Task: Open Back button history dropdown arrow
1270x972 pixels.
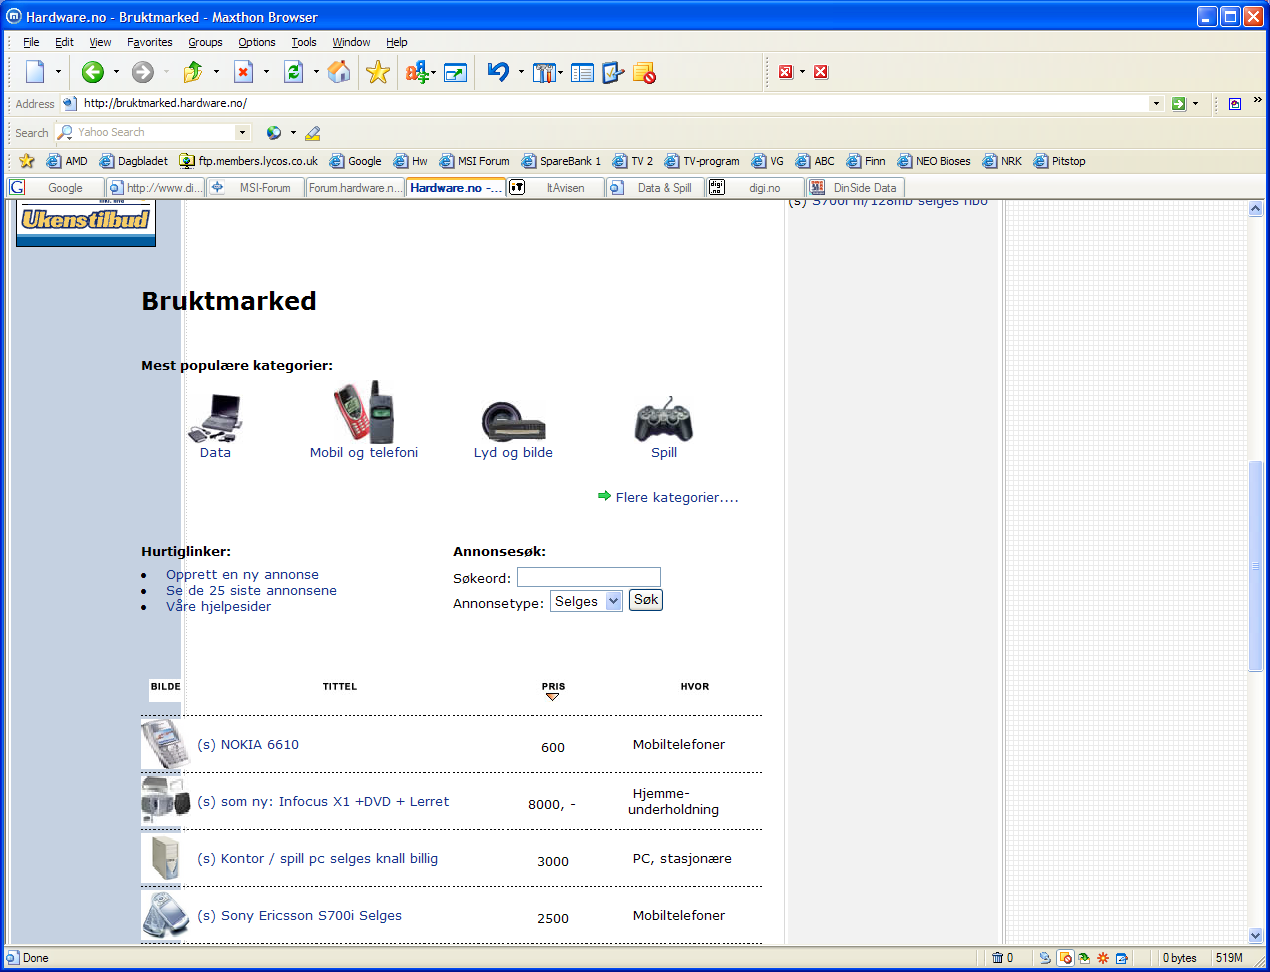Action: [116, 72]
